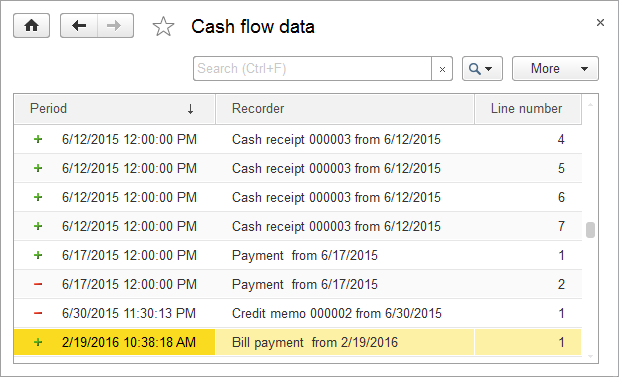Click the scrollbar up arrow
The width and height of the screenshot is (619, 377).
[590, 105]
